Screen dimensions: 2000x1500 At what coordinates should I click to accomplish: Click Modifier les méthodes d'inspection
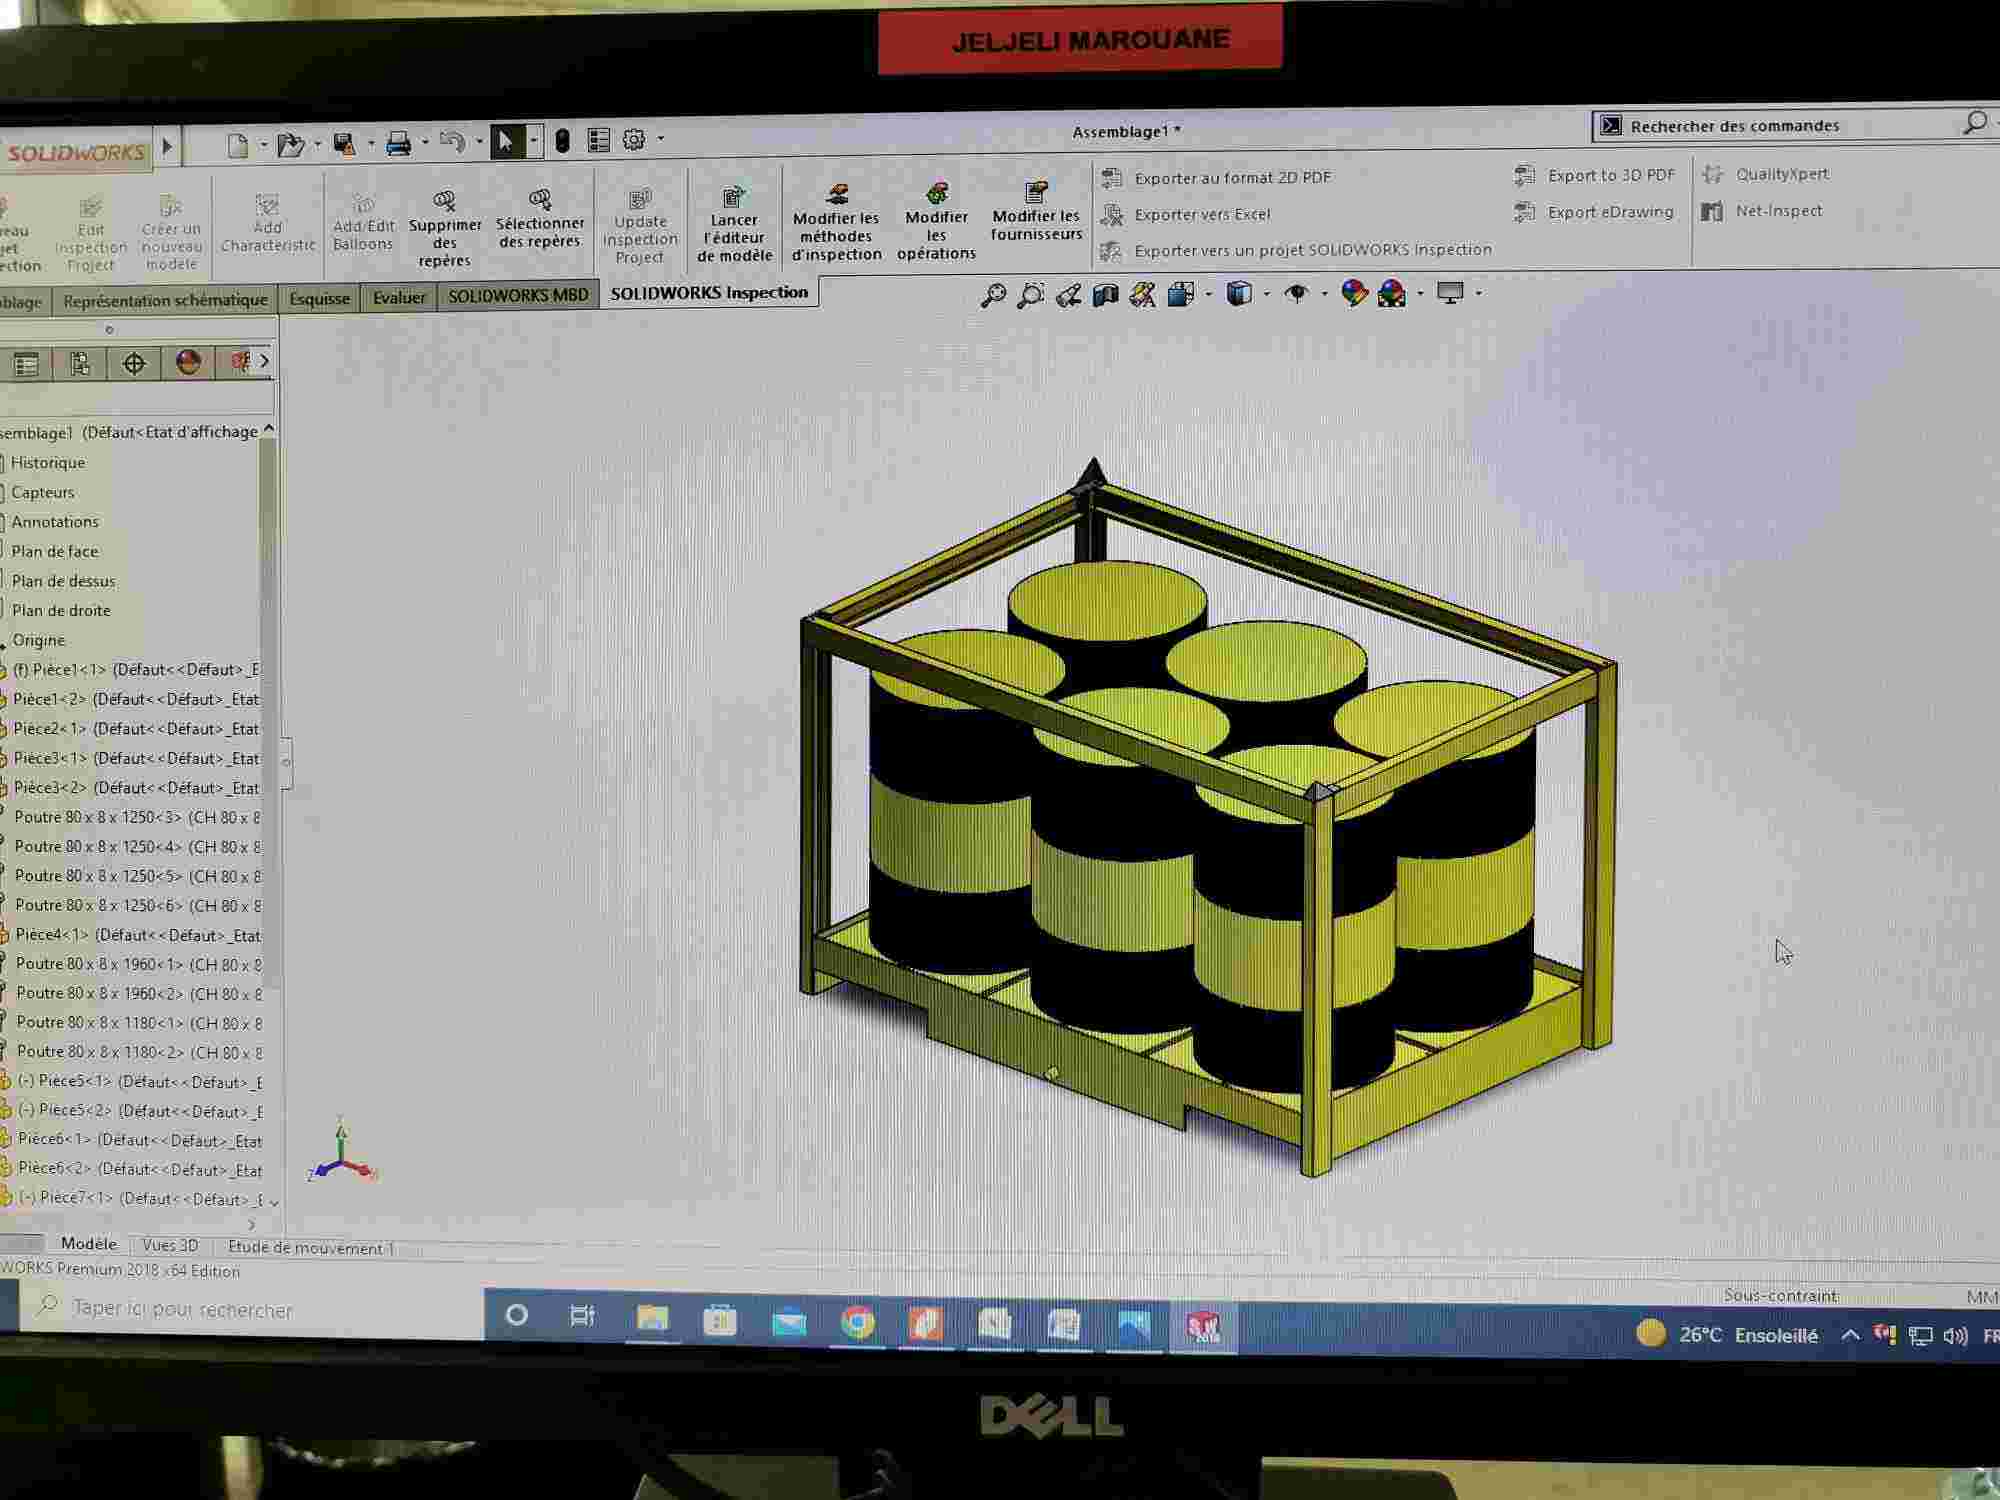[836, 222]
